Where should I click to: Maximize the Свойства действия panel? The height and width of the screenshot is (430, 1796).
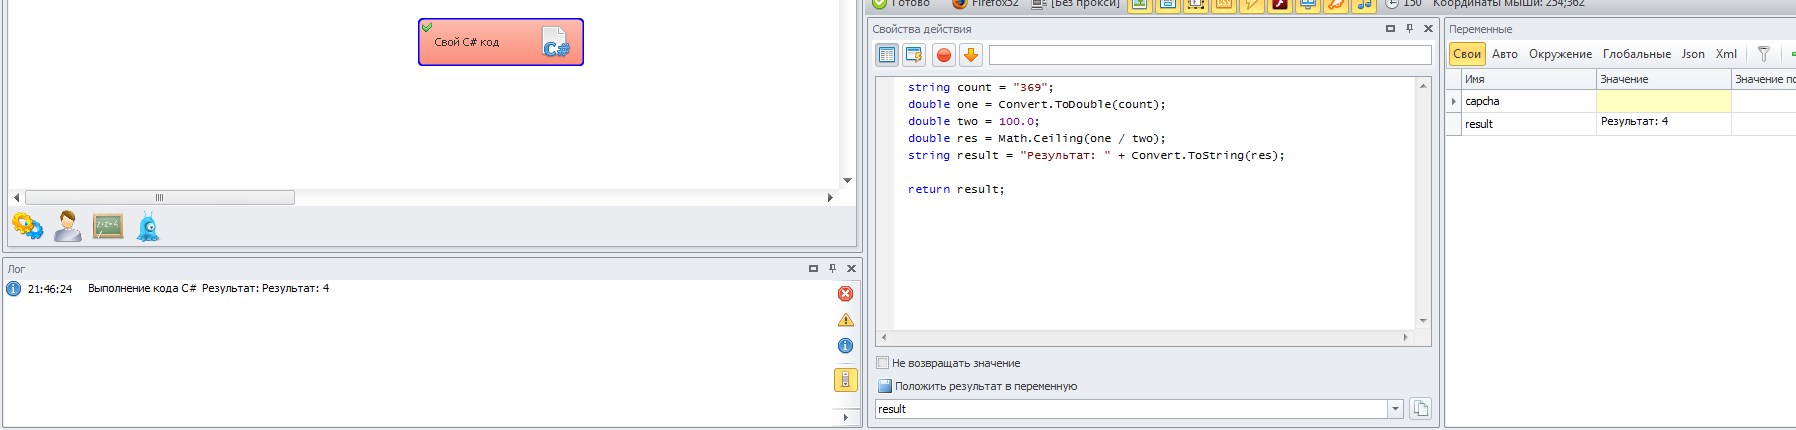pos(1390,28)
